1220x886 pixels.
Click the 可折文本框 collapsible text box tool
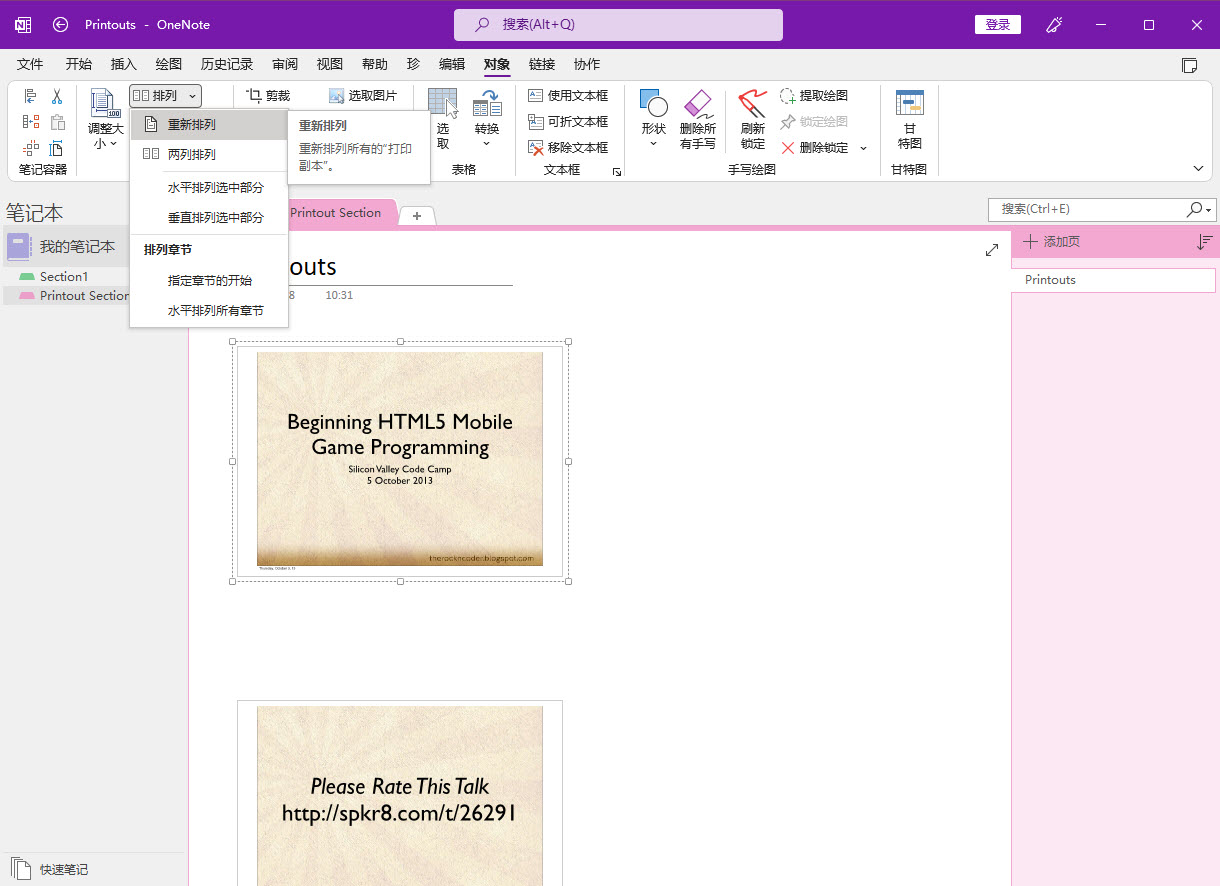(568, 122)
